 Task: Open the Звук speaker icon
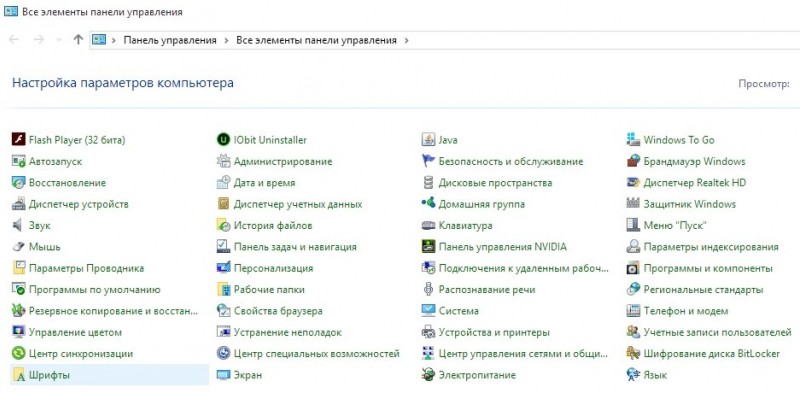click(19, 225)
